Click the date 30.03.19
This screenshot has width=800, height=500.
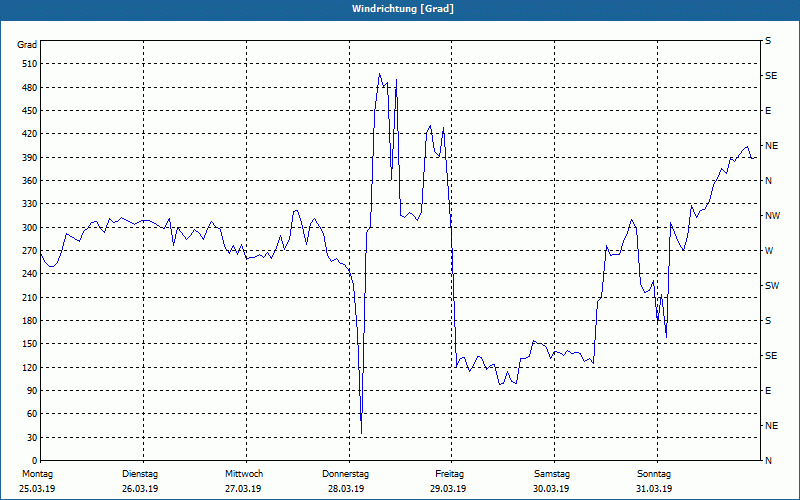coord(552,489)
